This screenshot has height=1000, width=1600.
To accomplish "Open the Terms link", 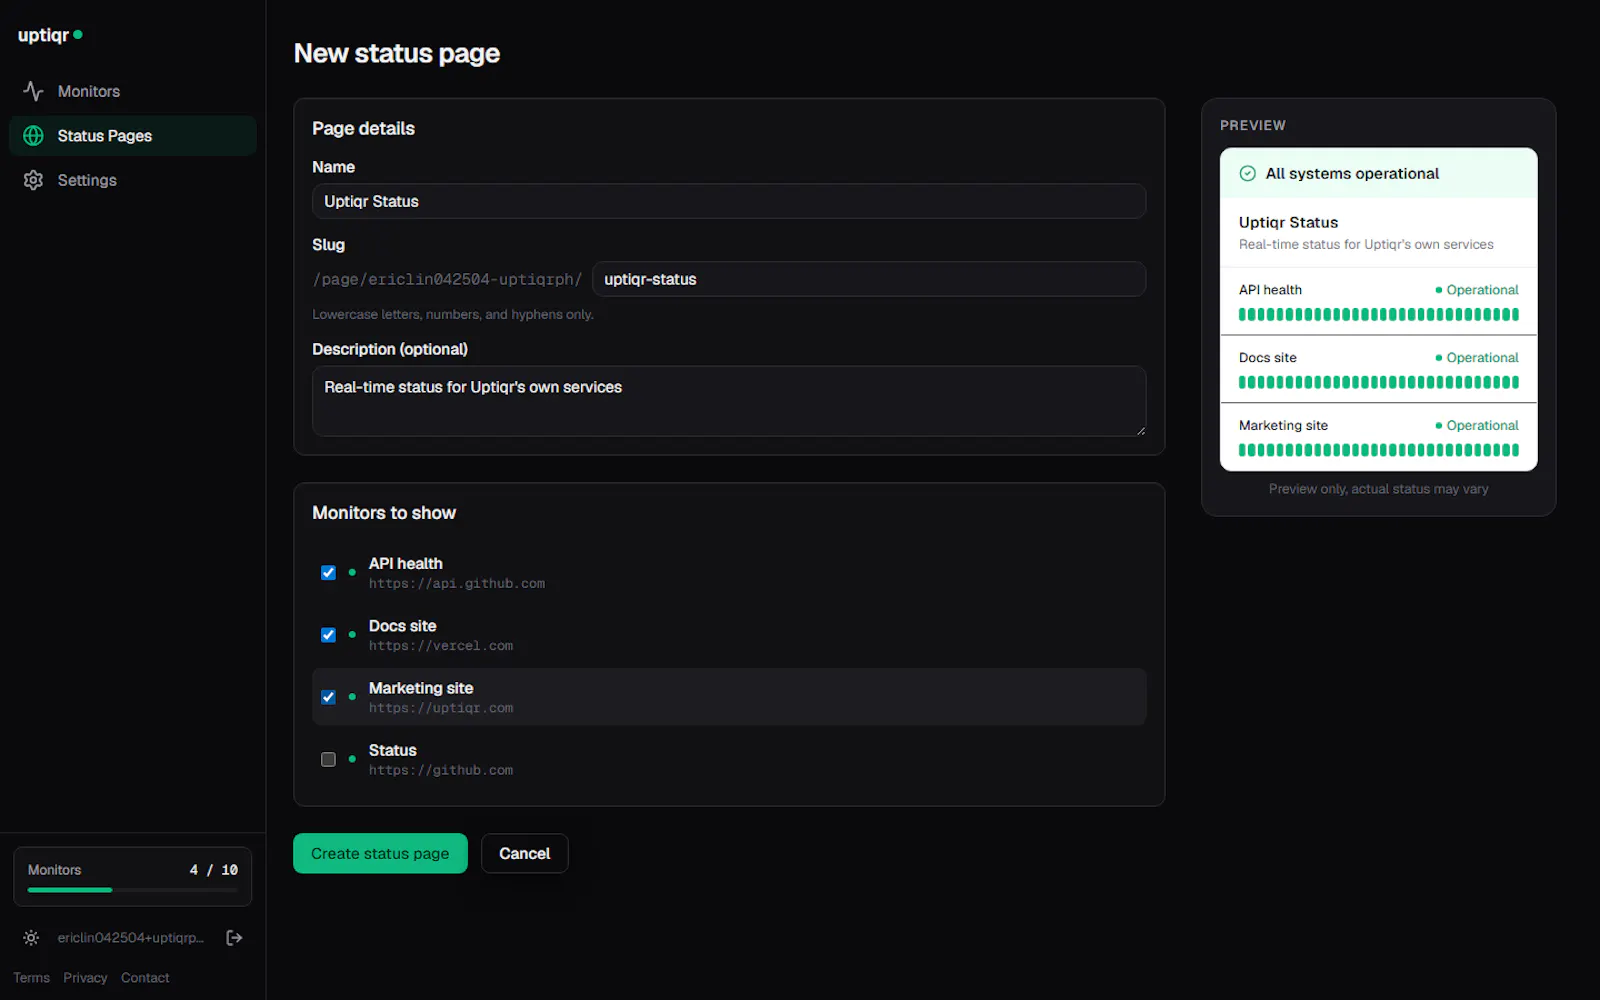I will point(31,978).
